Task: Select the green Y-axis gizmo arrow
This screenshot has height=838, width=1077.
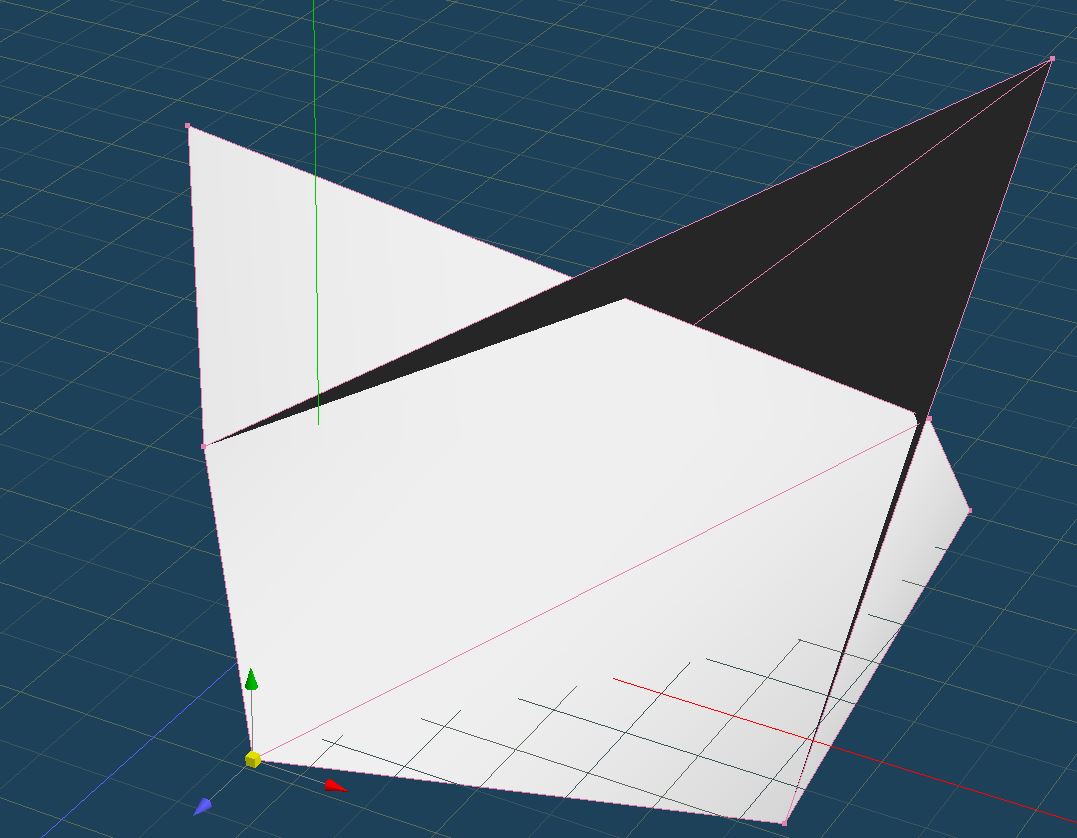Action: (251, 679)
